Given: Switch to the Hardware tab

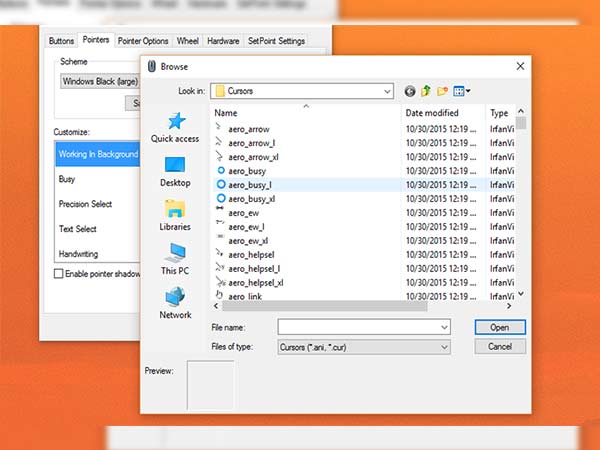Looking at the screenshot, I should tap(222, 41).
